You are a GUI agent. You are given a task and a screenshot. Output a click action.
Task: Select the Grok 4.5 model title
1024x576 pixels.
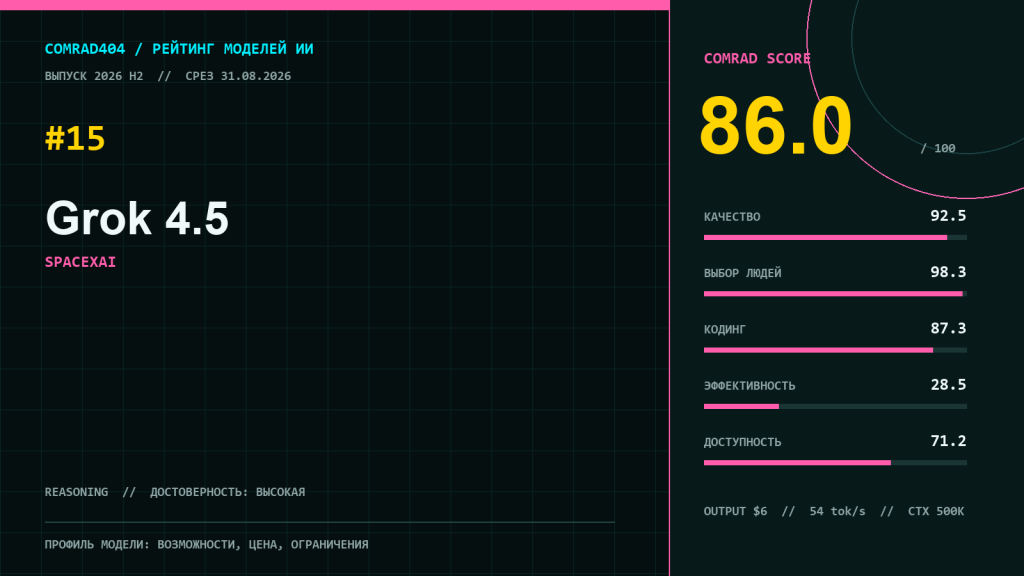point(137,218)
